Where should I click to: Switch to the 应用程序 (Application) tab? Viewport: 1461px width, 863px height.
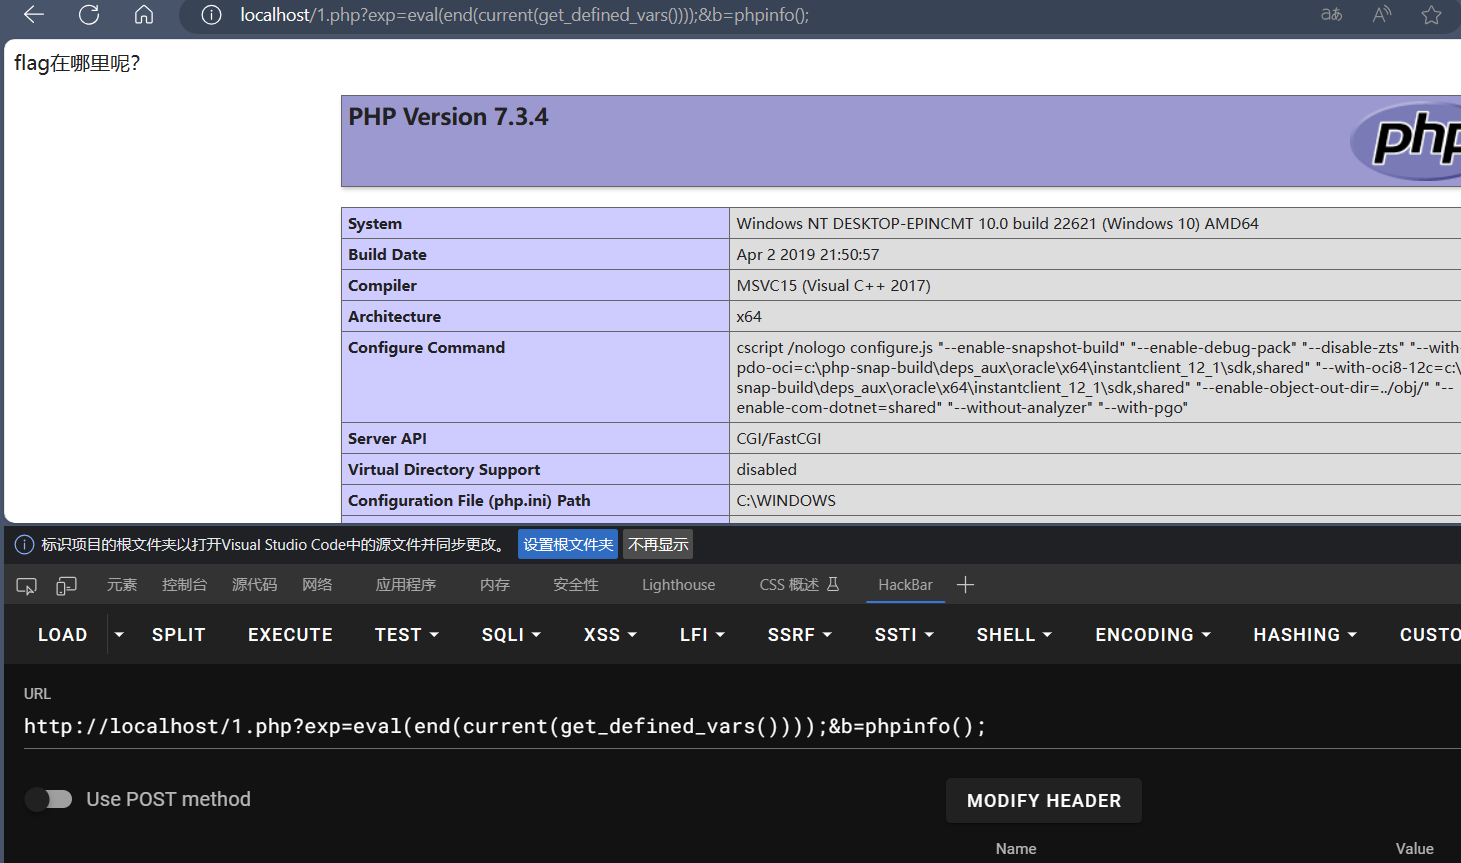(x=406, y=585)
